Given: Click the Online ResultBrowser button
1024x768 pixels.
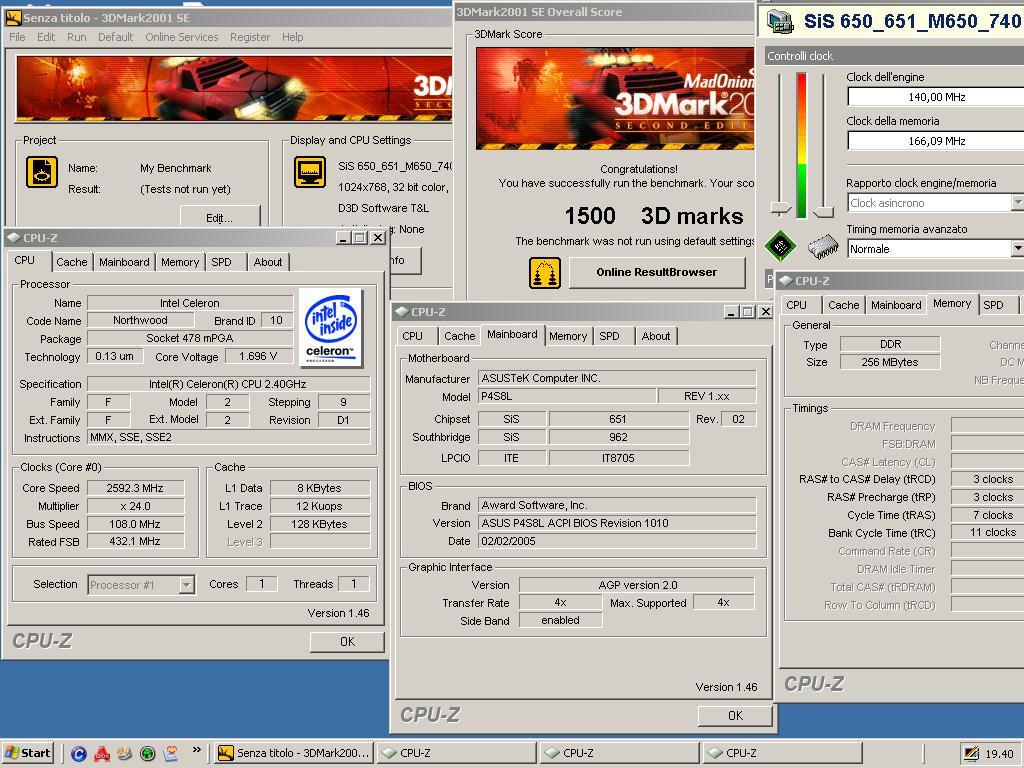Looking at the screenshot, I should coord(657,272).
